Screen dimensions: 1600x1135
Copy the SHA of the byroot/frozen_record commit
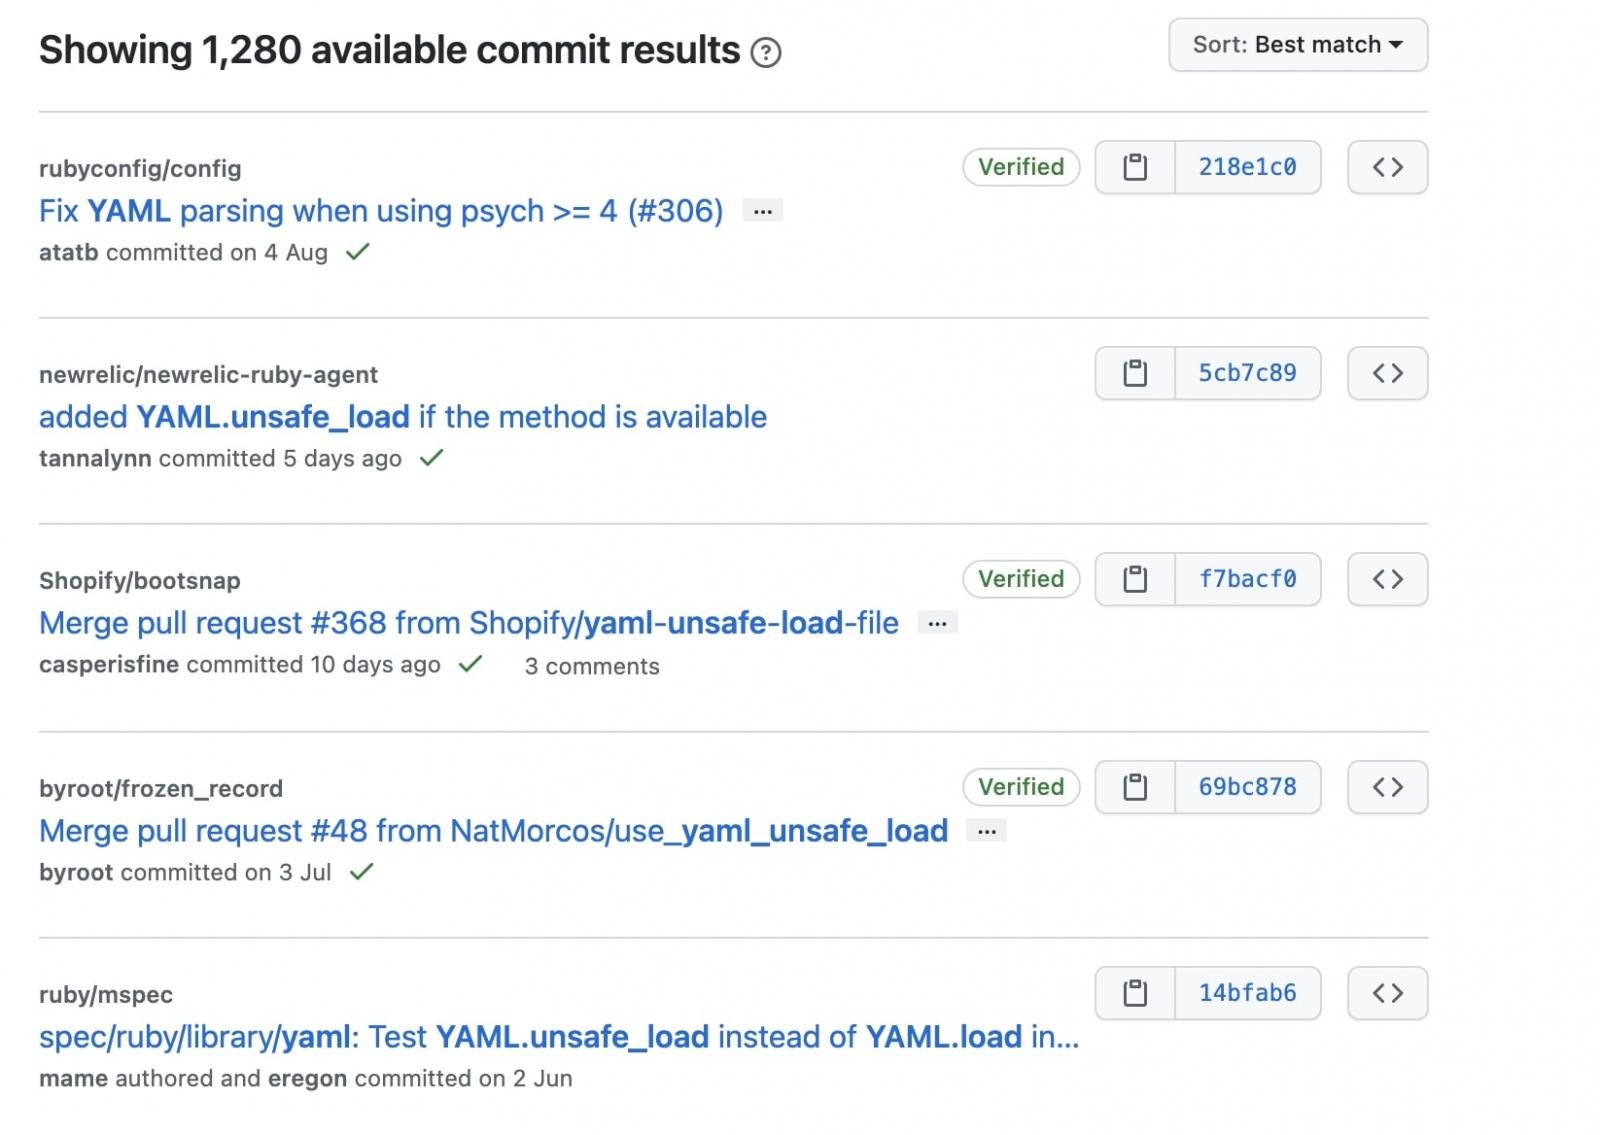[1134, 787]
